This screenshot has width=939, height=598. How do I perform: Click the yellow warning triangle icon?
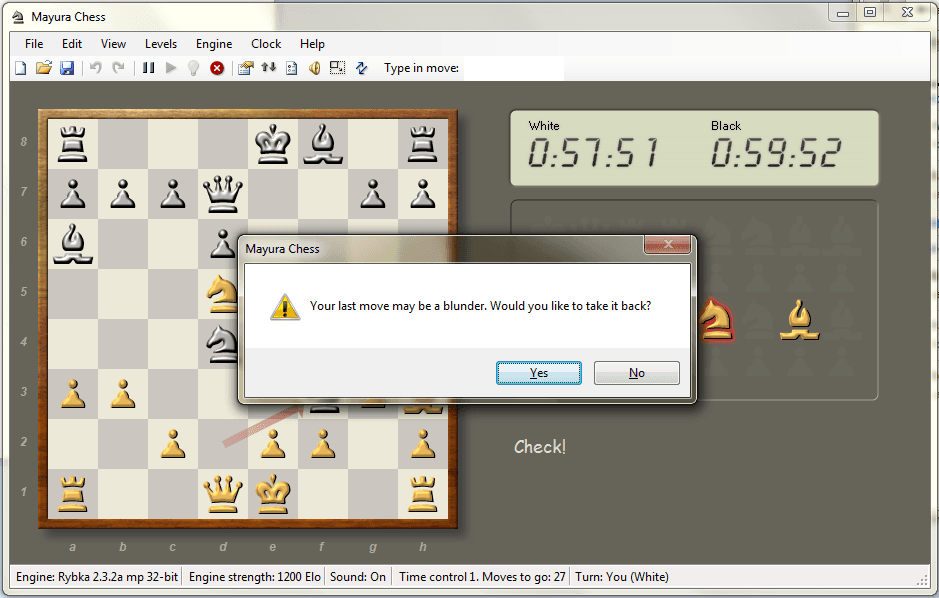[x=285, y=306]
